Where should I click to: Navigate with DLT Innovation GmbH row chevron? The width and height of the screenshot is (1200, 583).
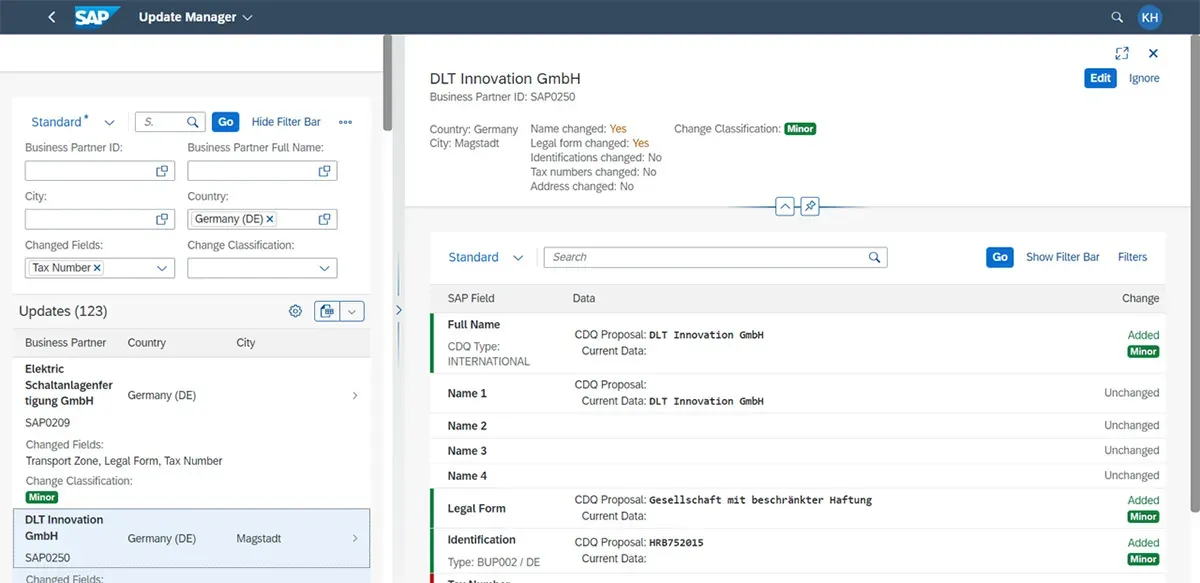(356, 539)
